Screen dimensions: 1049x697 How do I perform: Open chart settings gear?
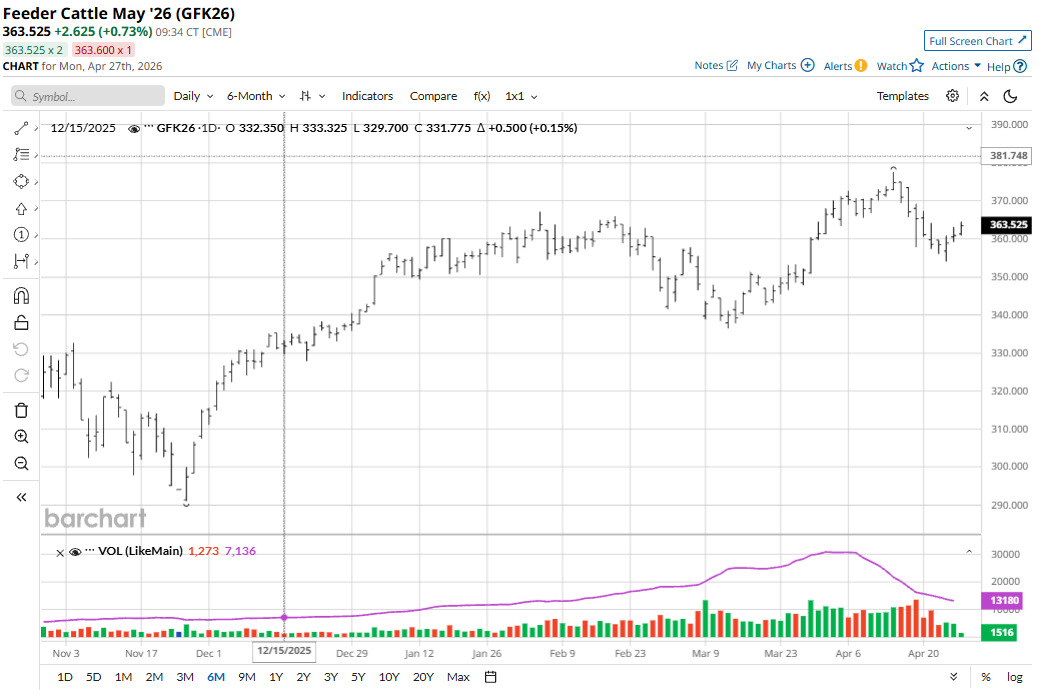point(952,96)
